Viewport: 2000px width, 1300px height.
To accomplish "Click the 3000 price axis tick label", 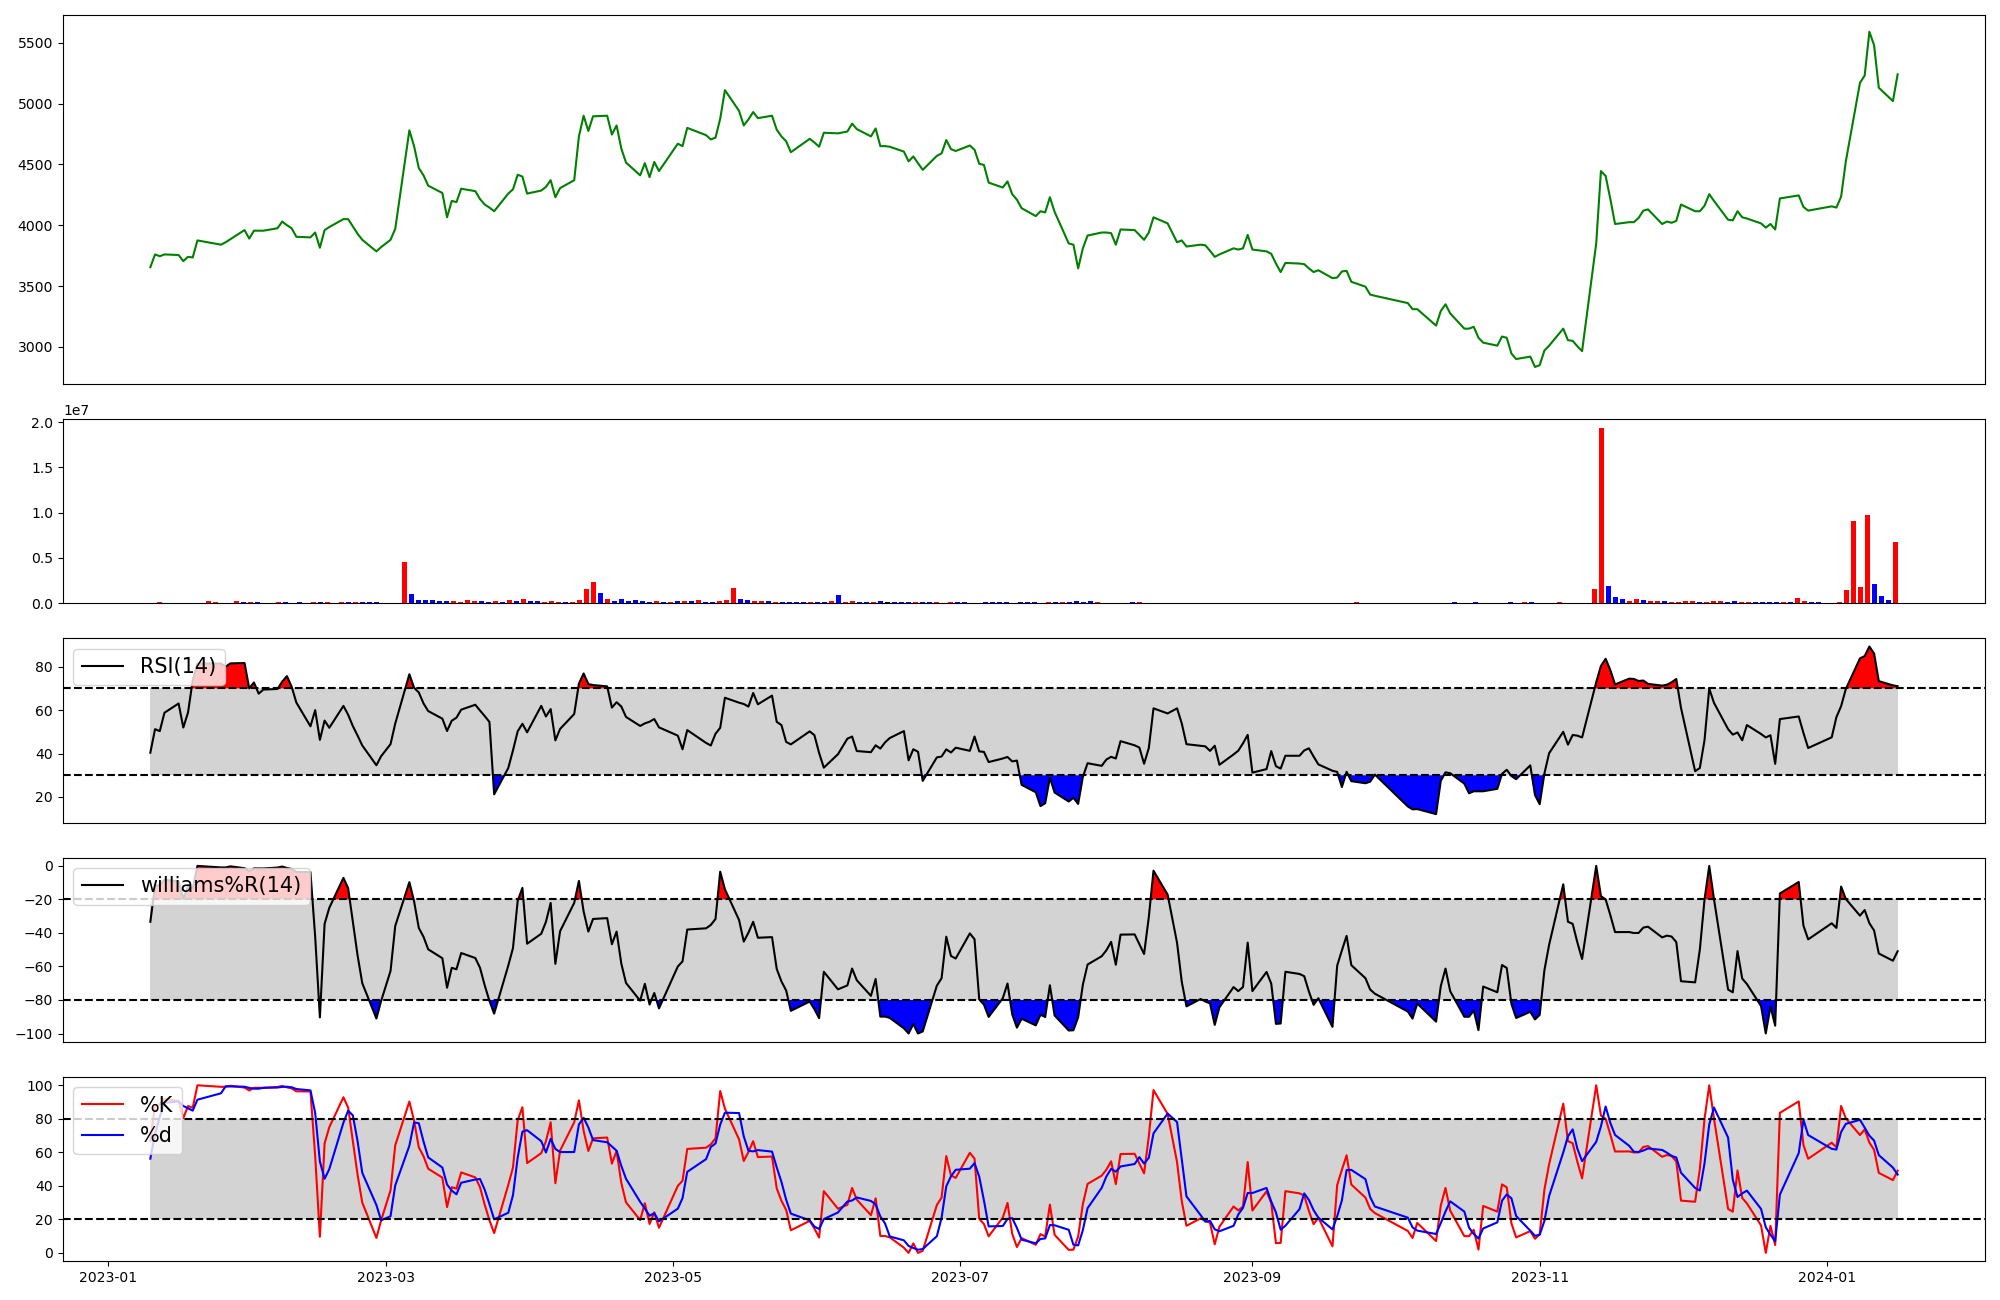I will pos(37,348).
